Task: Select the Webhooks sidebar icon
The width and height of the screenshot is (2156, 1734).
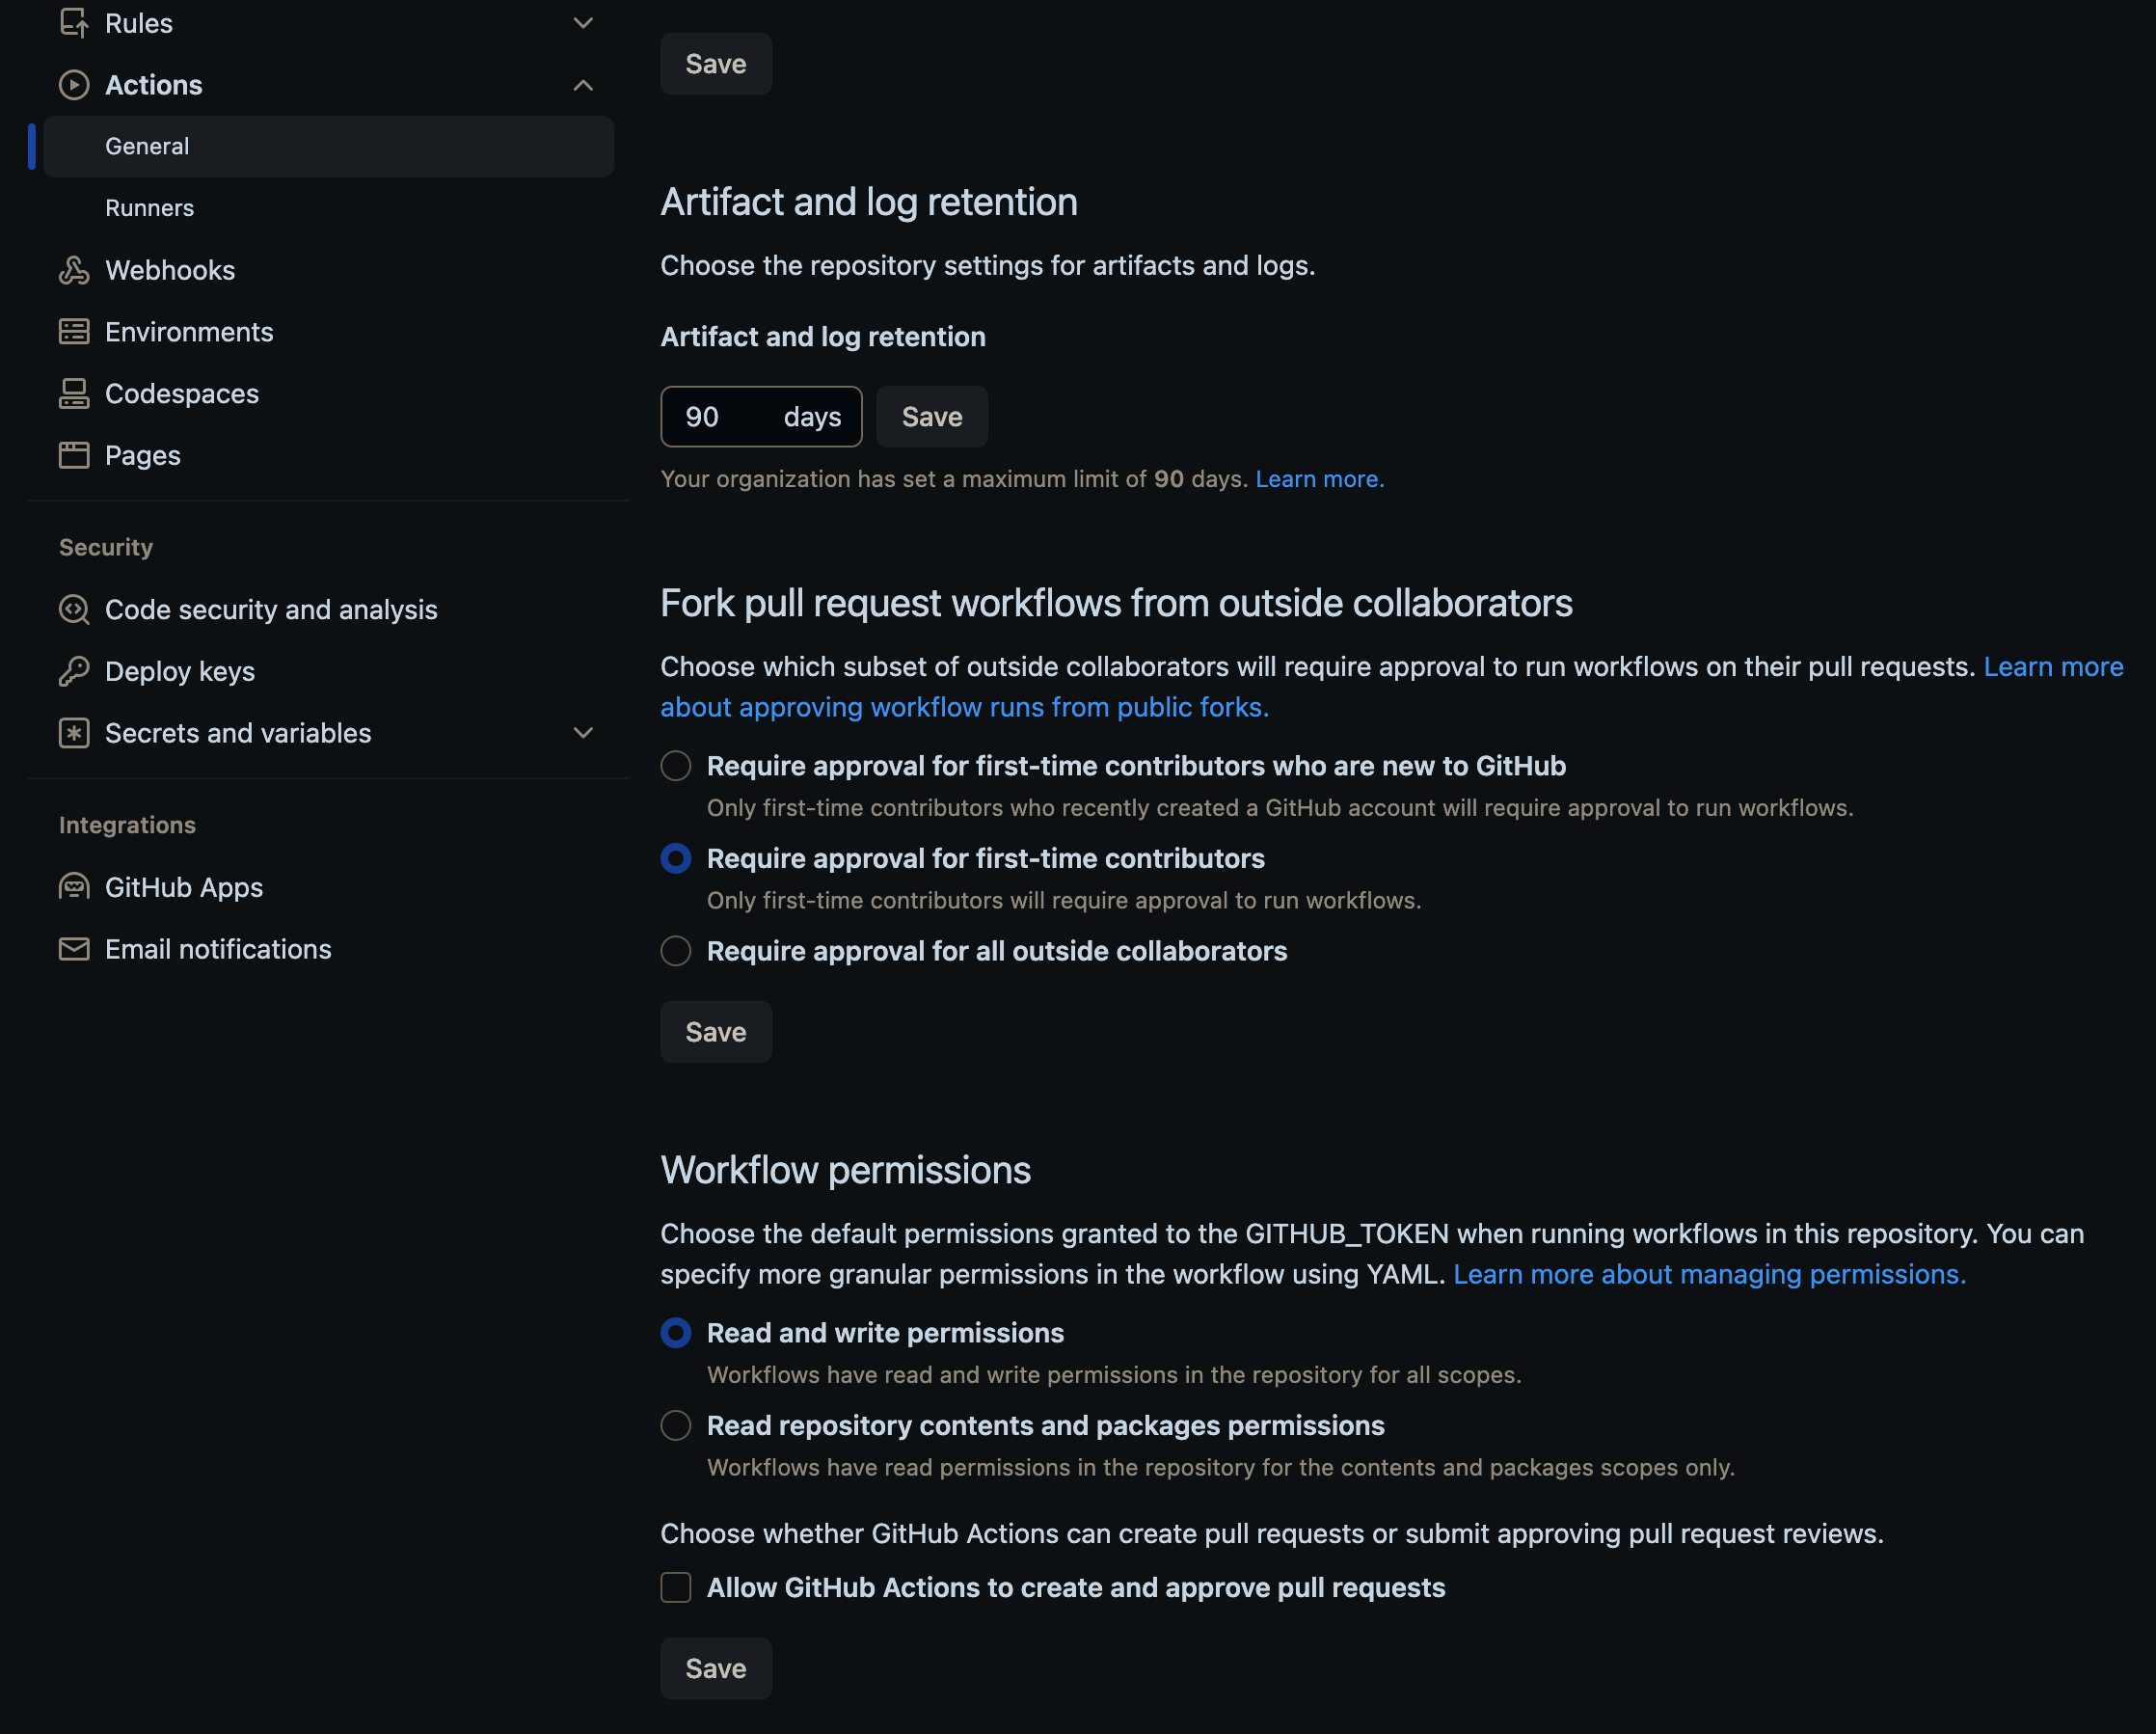Action: click(x=74, y=269)
